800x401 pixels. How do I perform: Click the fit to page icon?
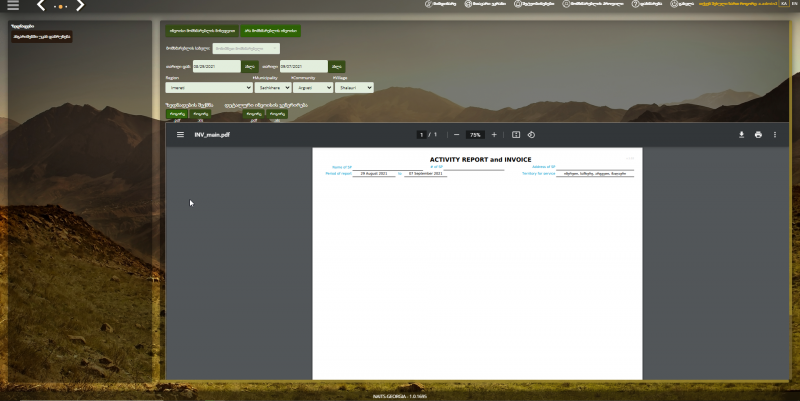point(516,135)
